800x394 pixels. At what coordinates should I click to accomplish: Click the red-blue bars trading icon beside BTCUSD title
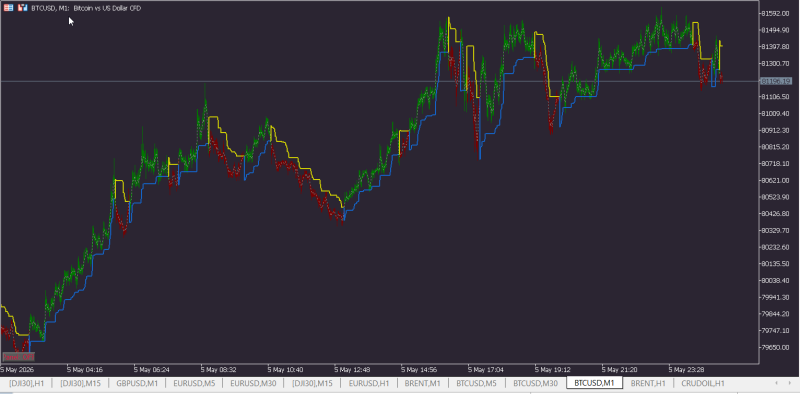click(x=22, y=8)
